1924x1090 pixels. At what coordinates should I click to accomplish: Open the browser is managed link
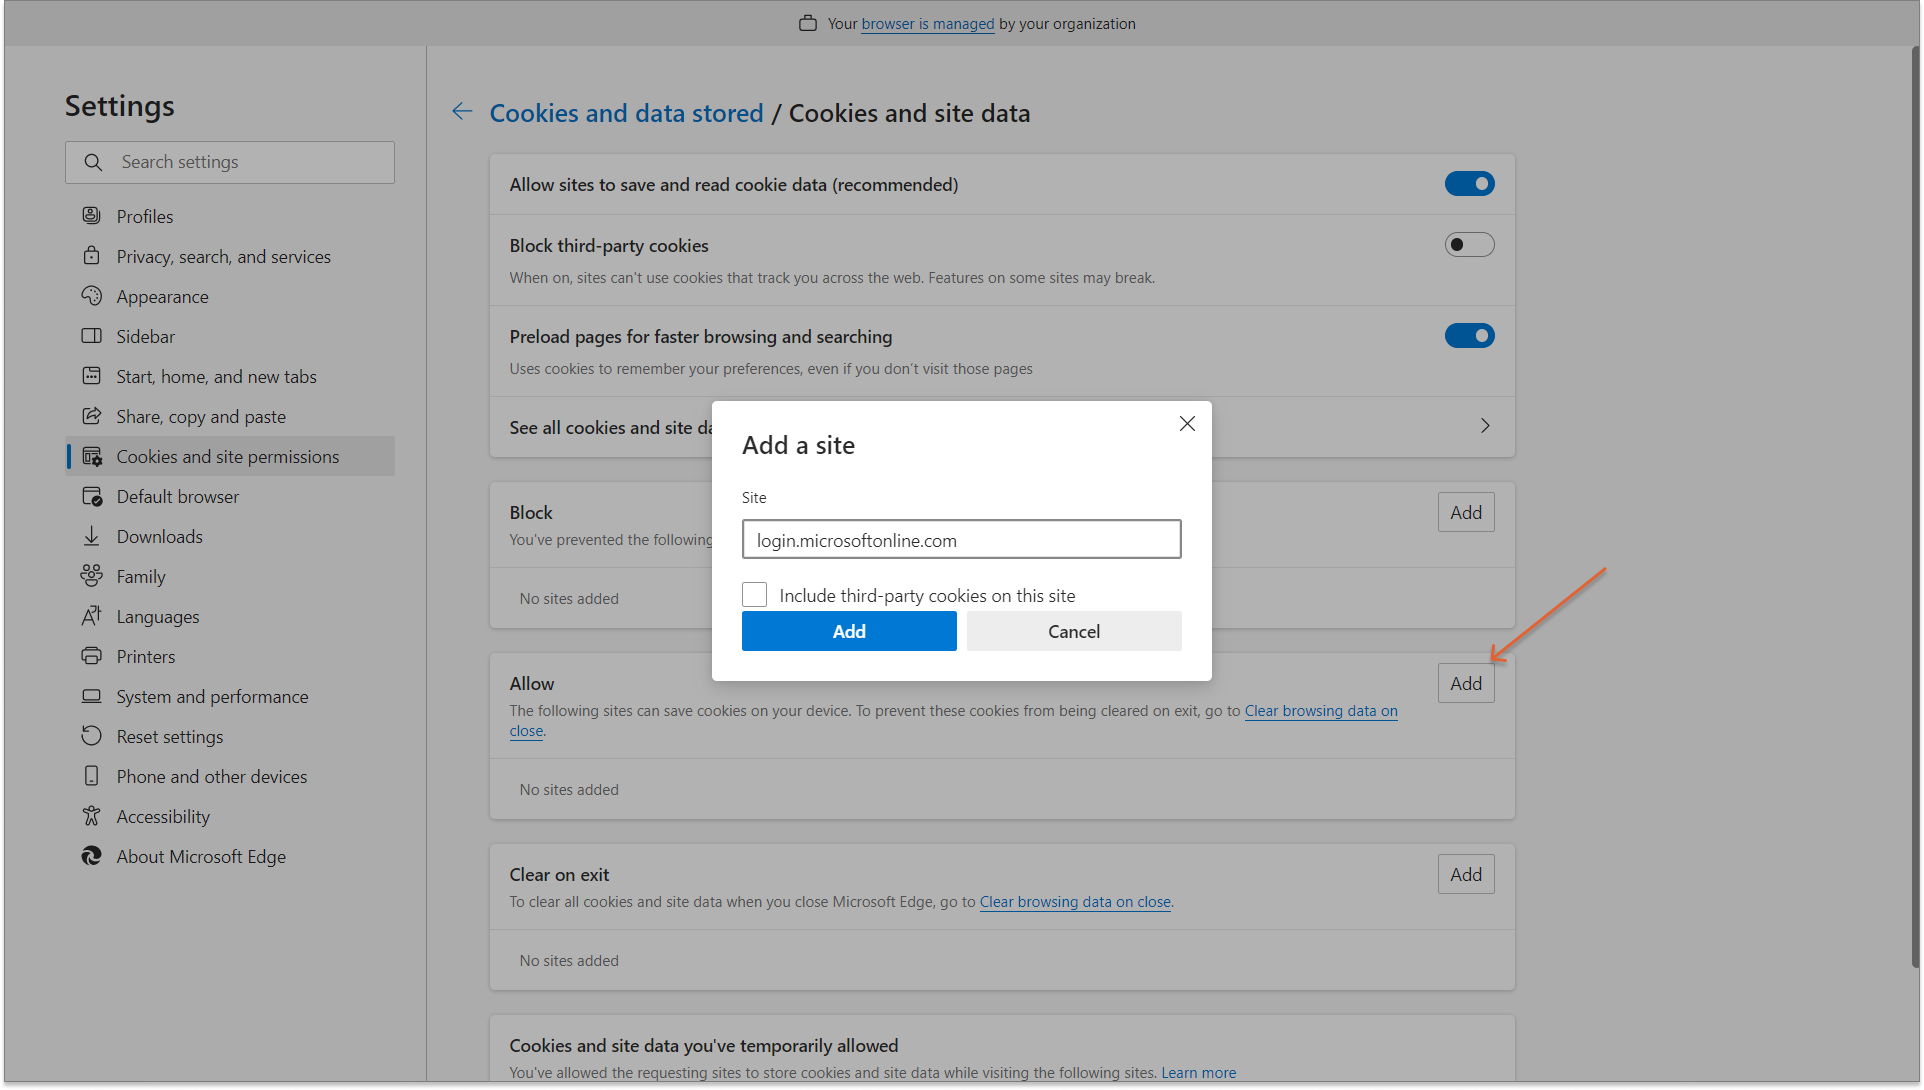coord(927,23)
